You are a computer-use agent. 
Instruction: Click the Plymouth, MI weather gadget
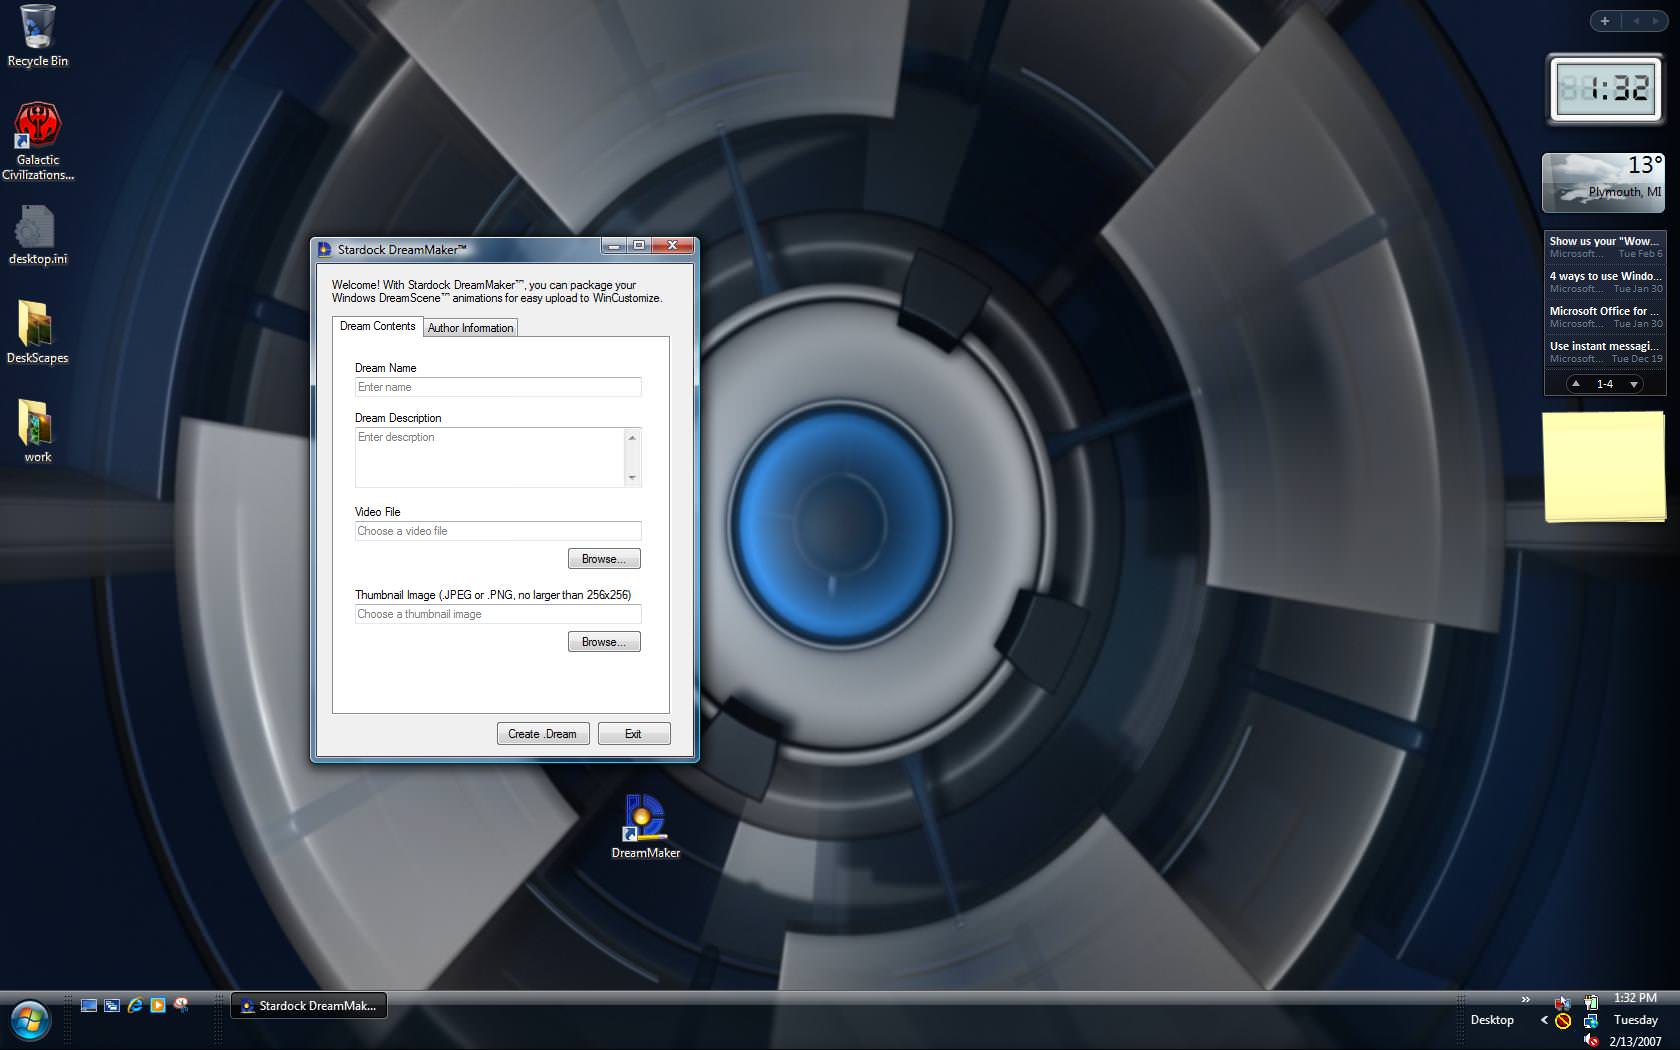pos(1603,182)
